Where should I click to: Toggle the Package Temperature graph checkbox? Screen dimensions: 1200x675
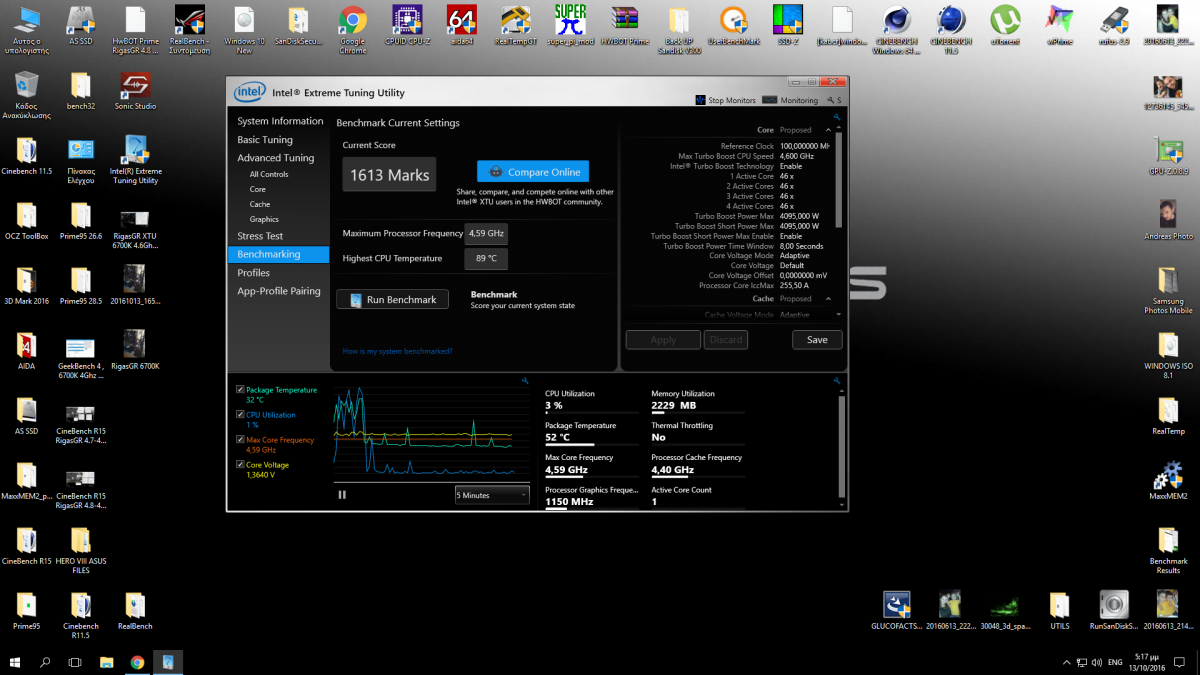pos(240,389)
